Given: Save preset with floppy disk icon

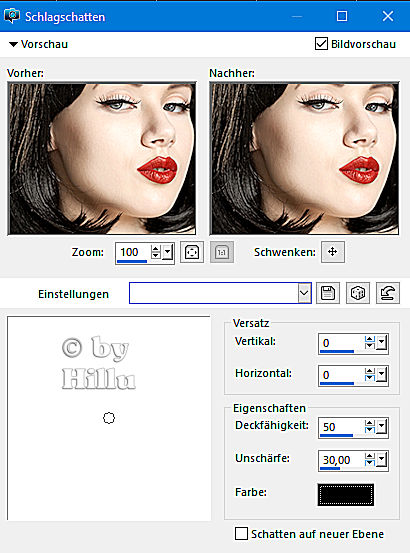Looking at the screenshot, I should tap(328, 293).
